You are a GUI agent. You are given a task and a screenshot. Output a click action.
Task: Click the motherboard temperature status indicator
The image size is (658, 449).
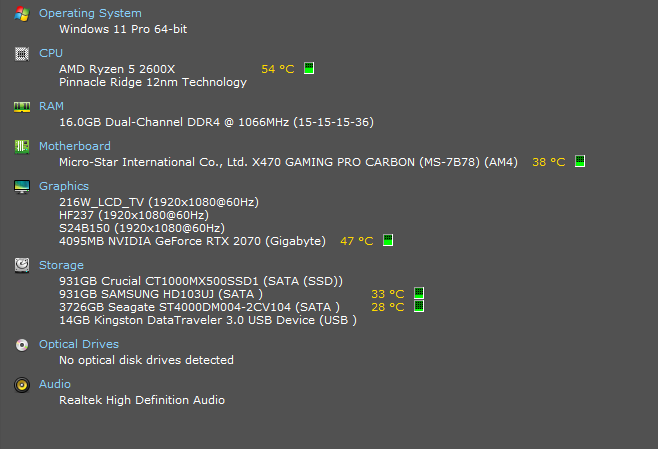point(580,161)
